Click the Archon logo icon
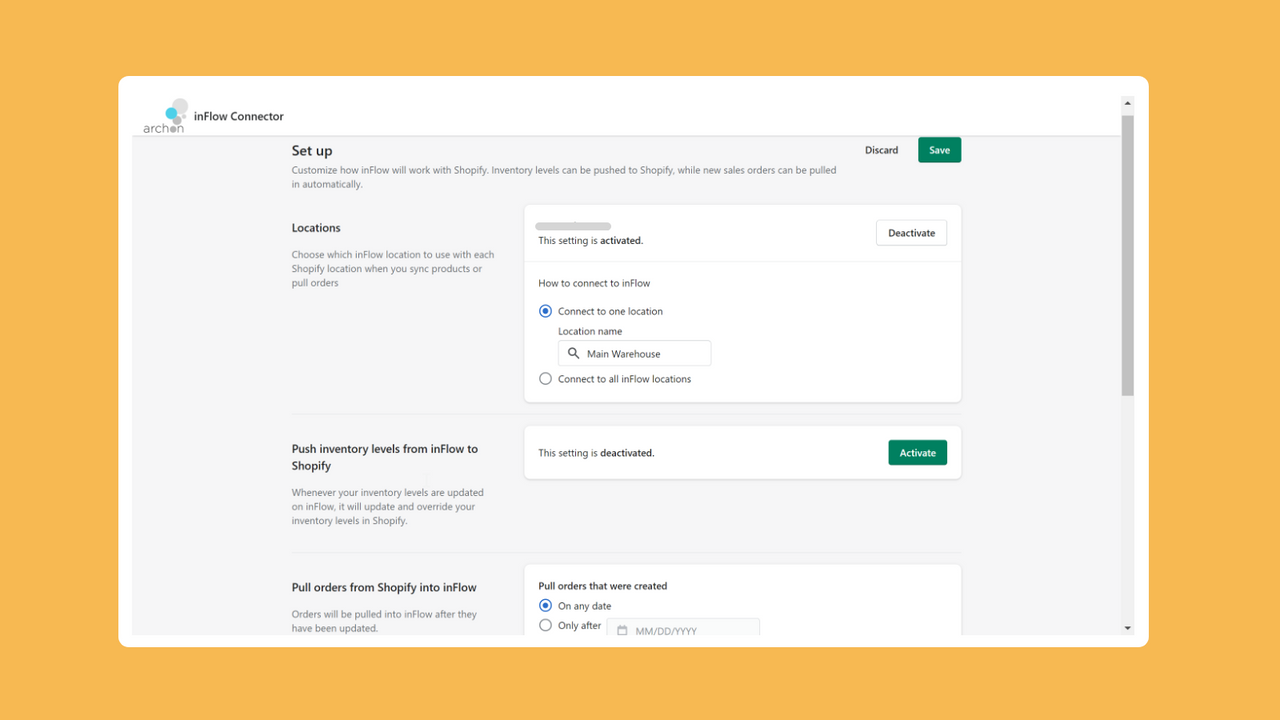The height and width of the screenshot is (720, 1280). [165, 116]
